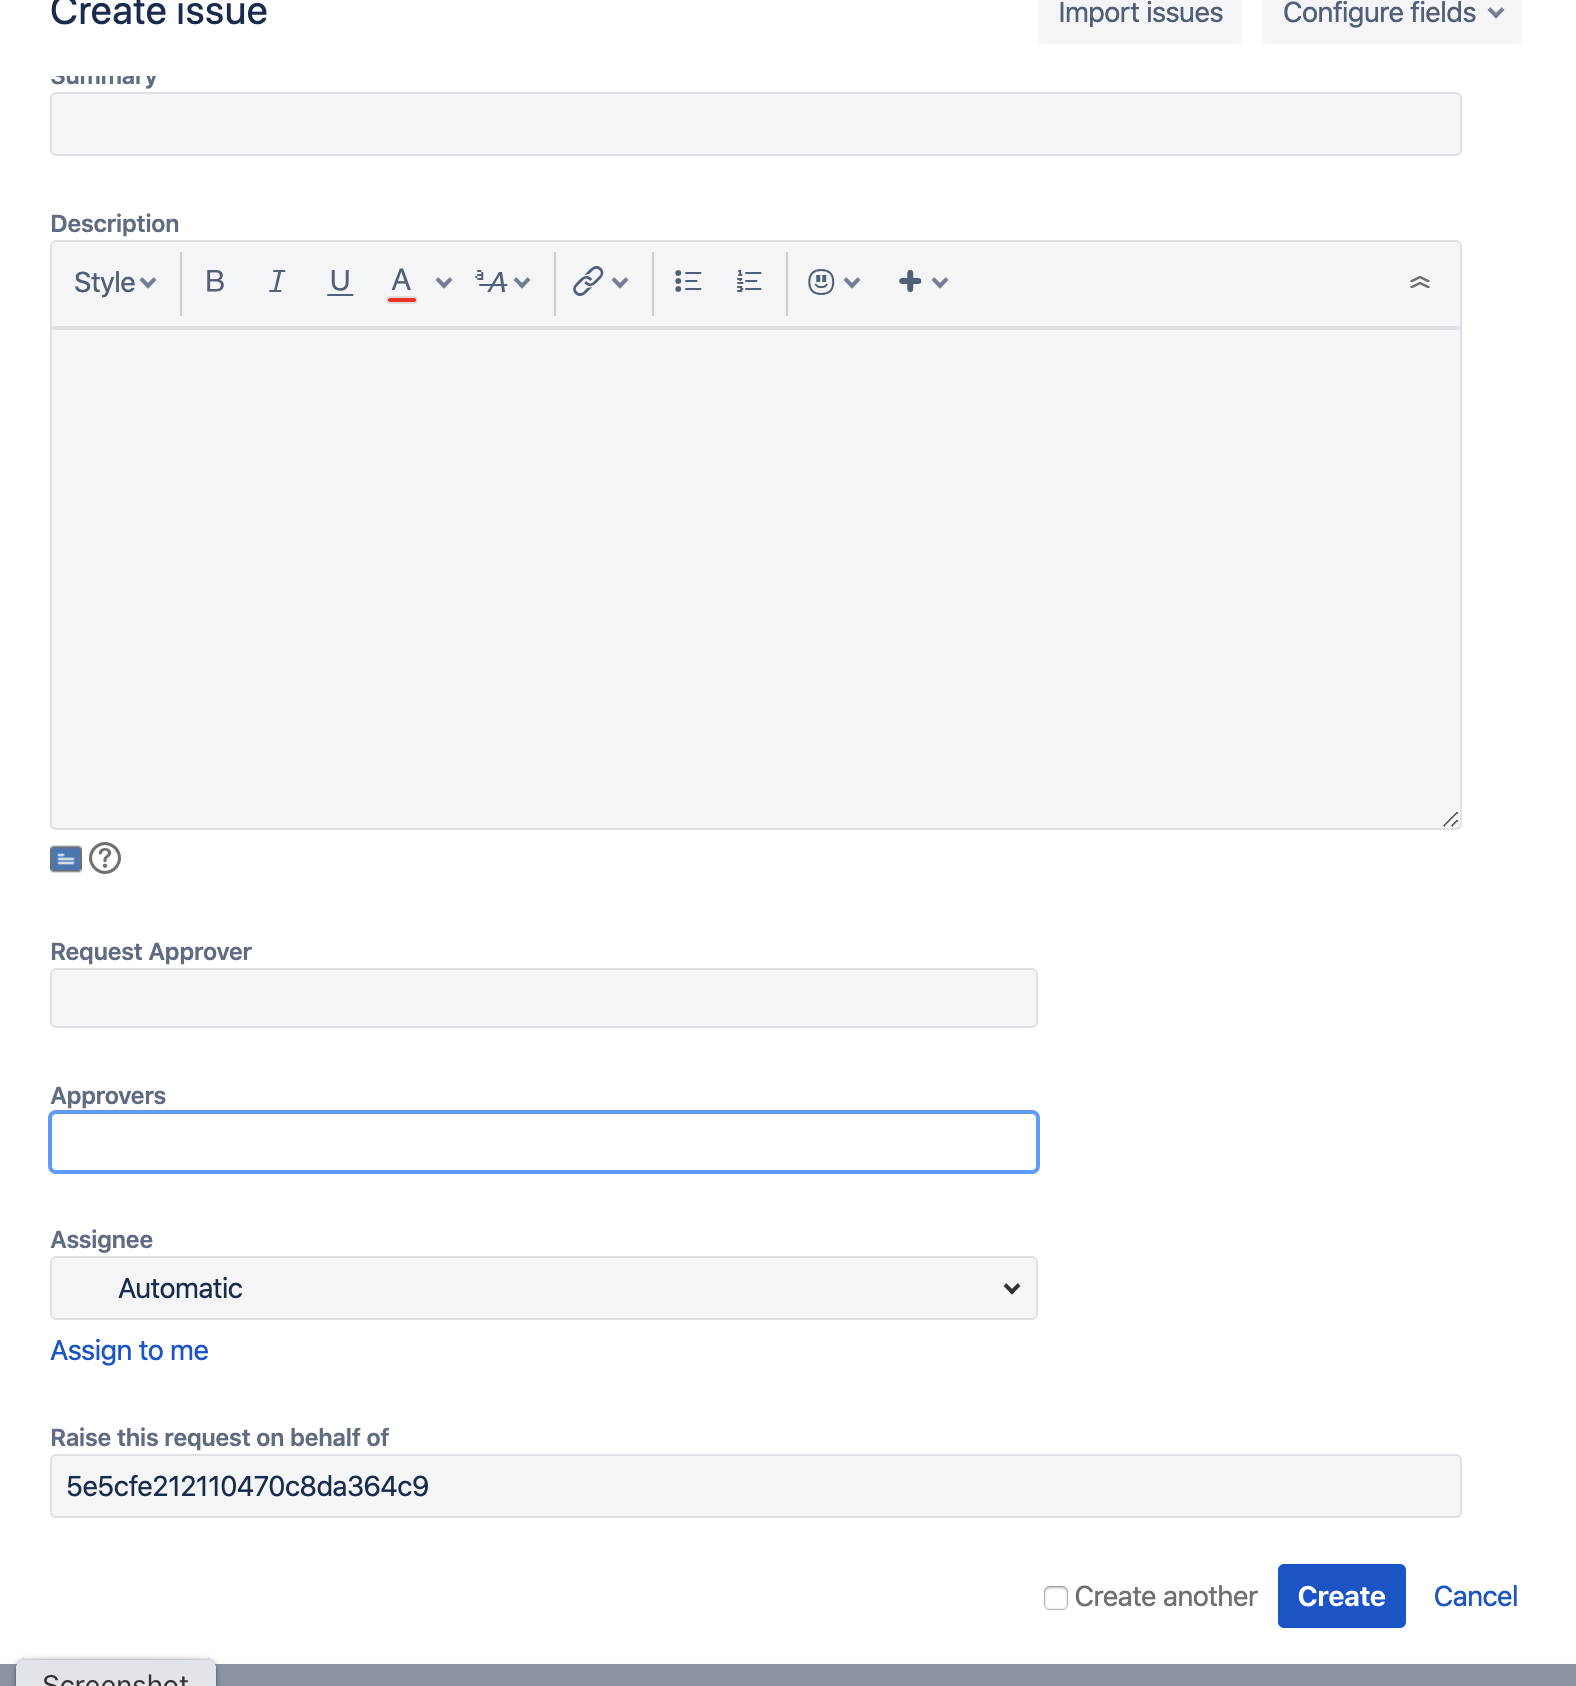Open Configure fields dropdown

[1392, 14]
